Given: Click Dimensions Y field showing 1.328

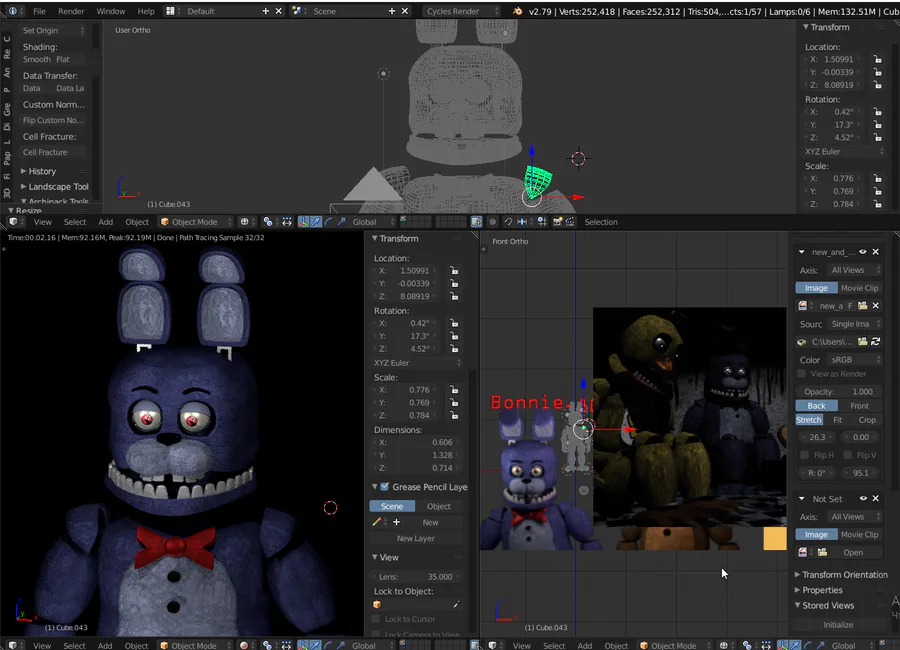Looking at the screenshot, I should coord(416,455).
